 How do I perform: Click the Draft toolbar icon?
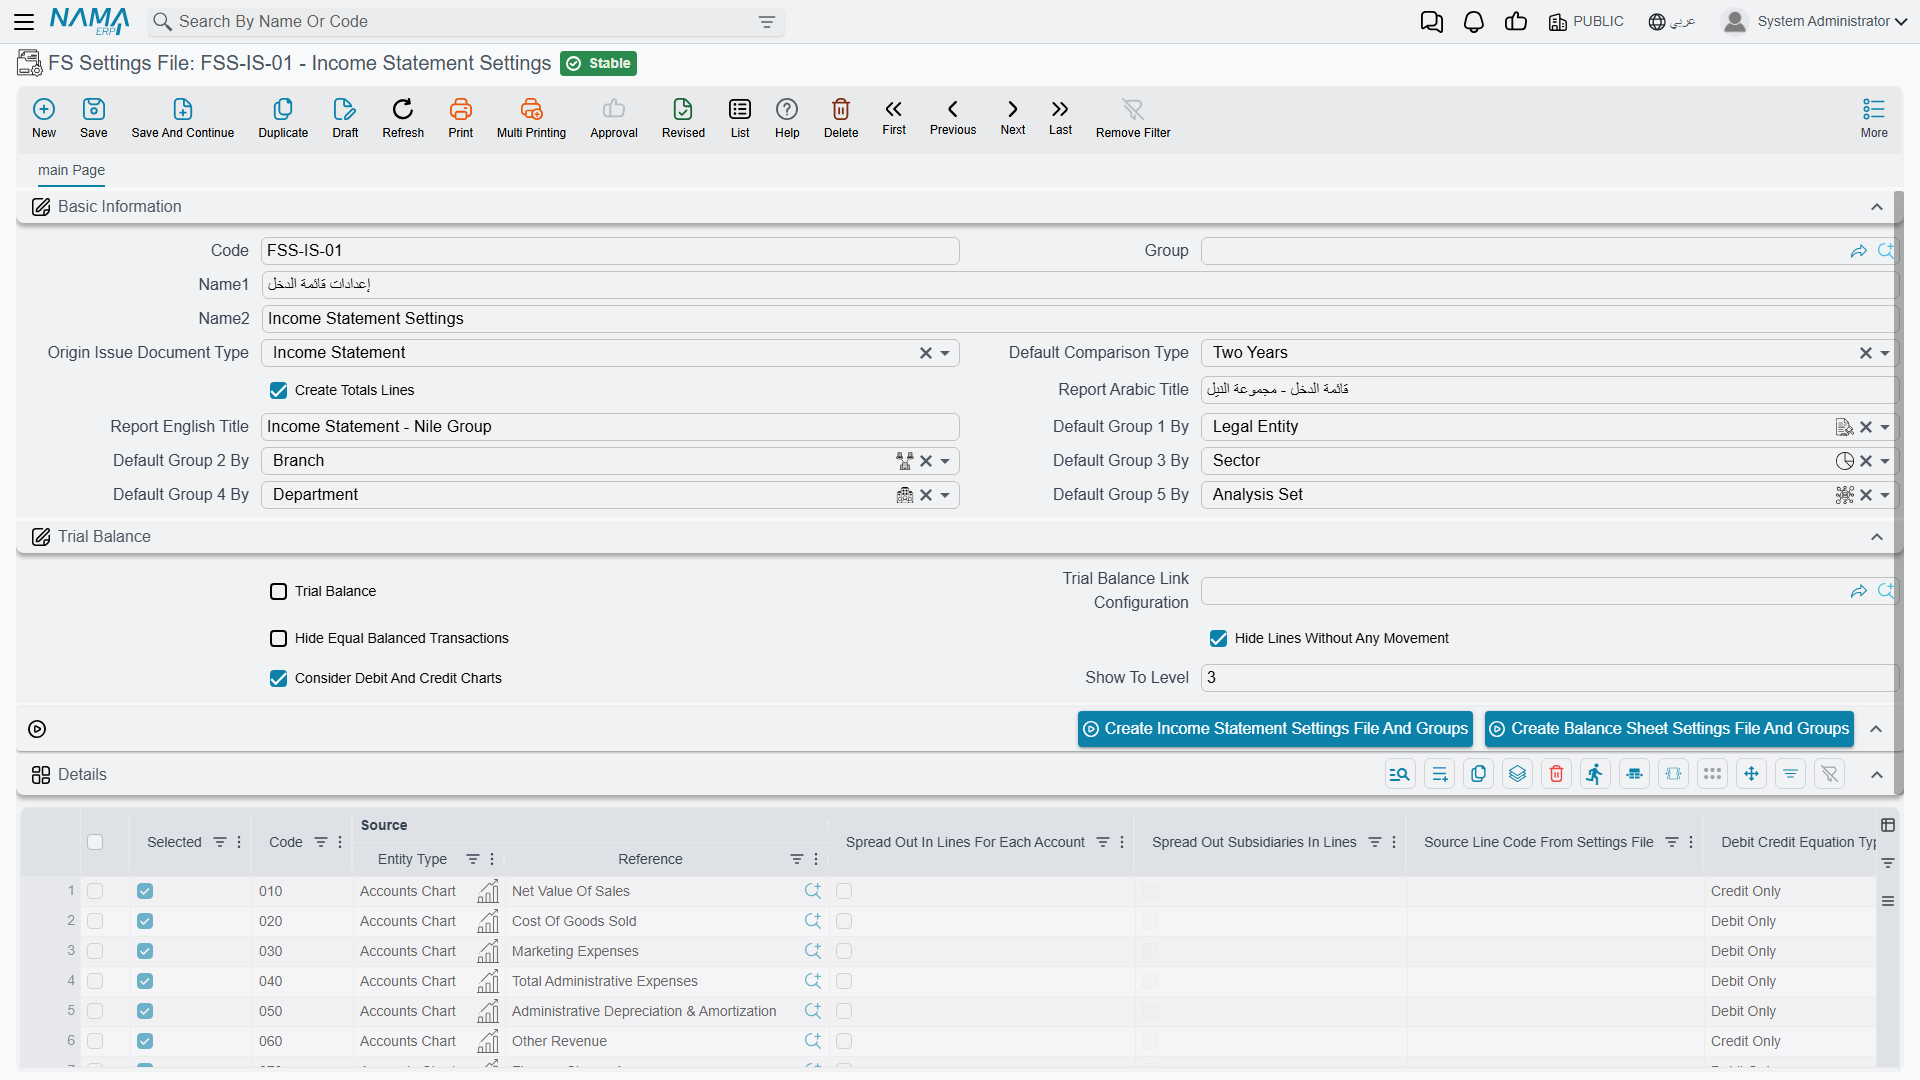click(345, 109)
